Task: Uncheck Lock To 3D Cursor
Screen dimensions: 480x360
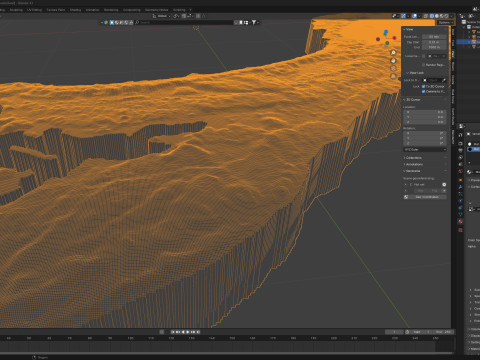Action: click(423, 87)
